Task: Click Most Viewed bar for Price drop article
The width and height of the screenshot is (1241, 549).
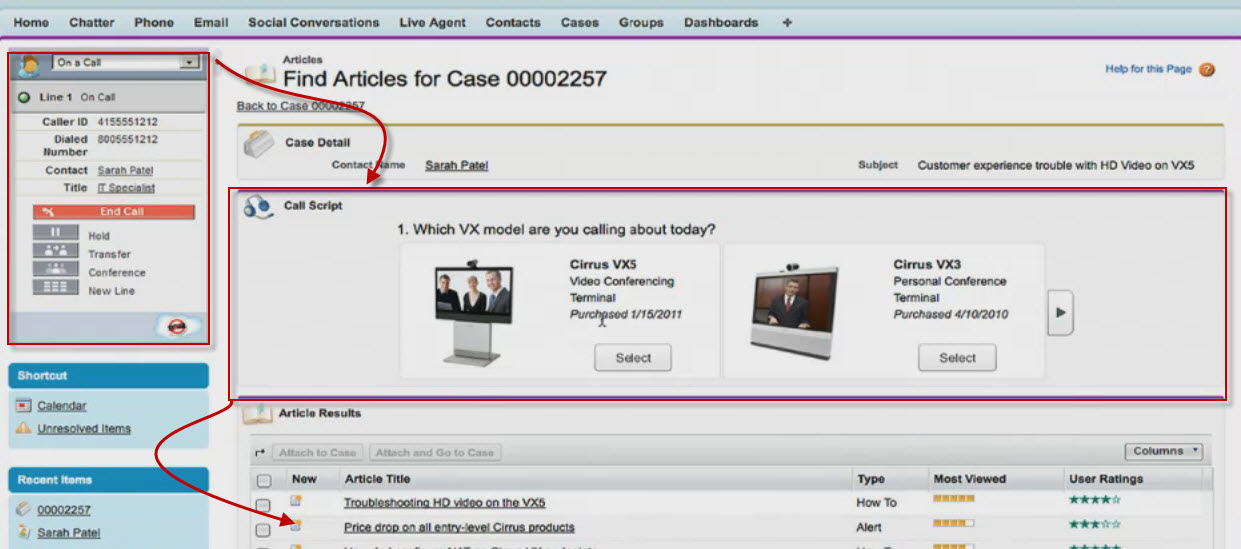Action: (954, 523)
